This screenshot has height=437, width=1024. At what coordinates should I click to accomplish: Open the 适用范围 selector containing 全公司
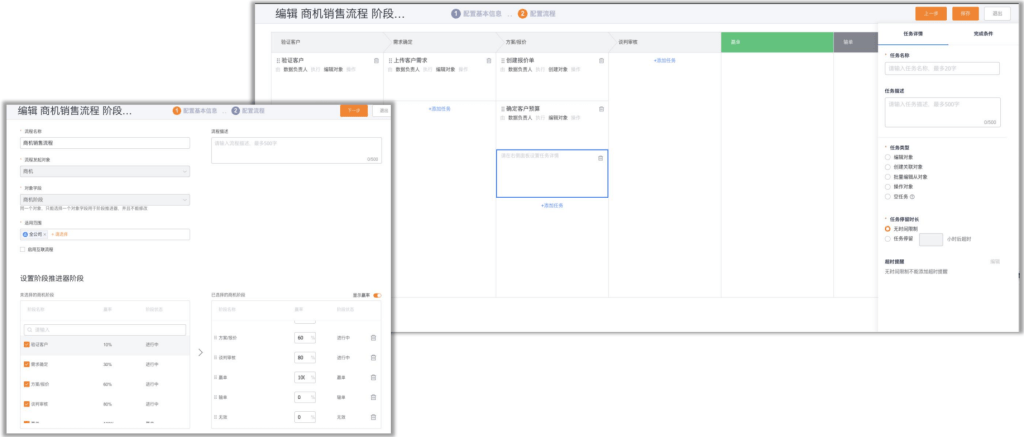click(105, 234)
